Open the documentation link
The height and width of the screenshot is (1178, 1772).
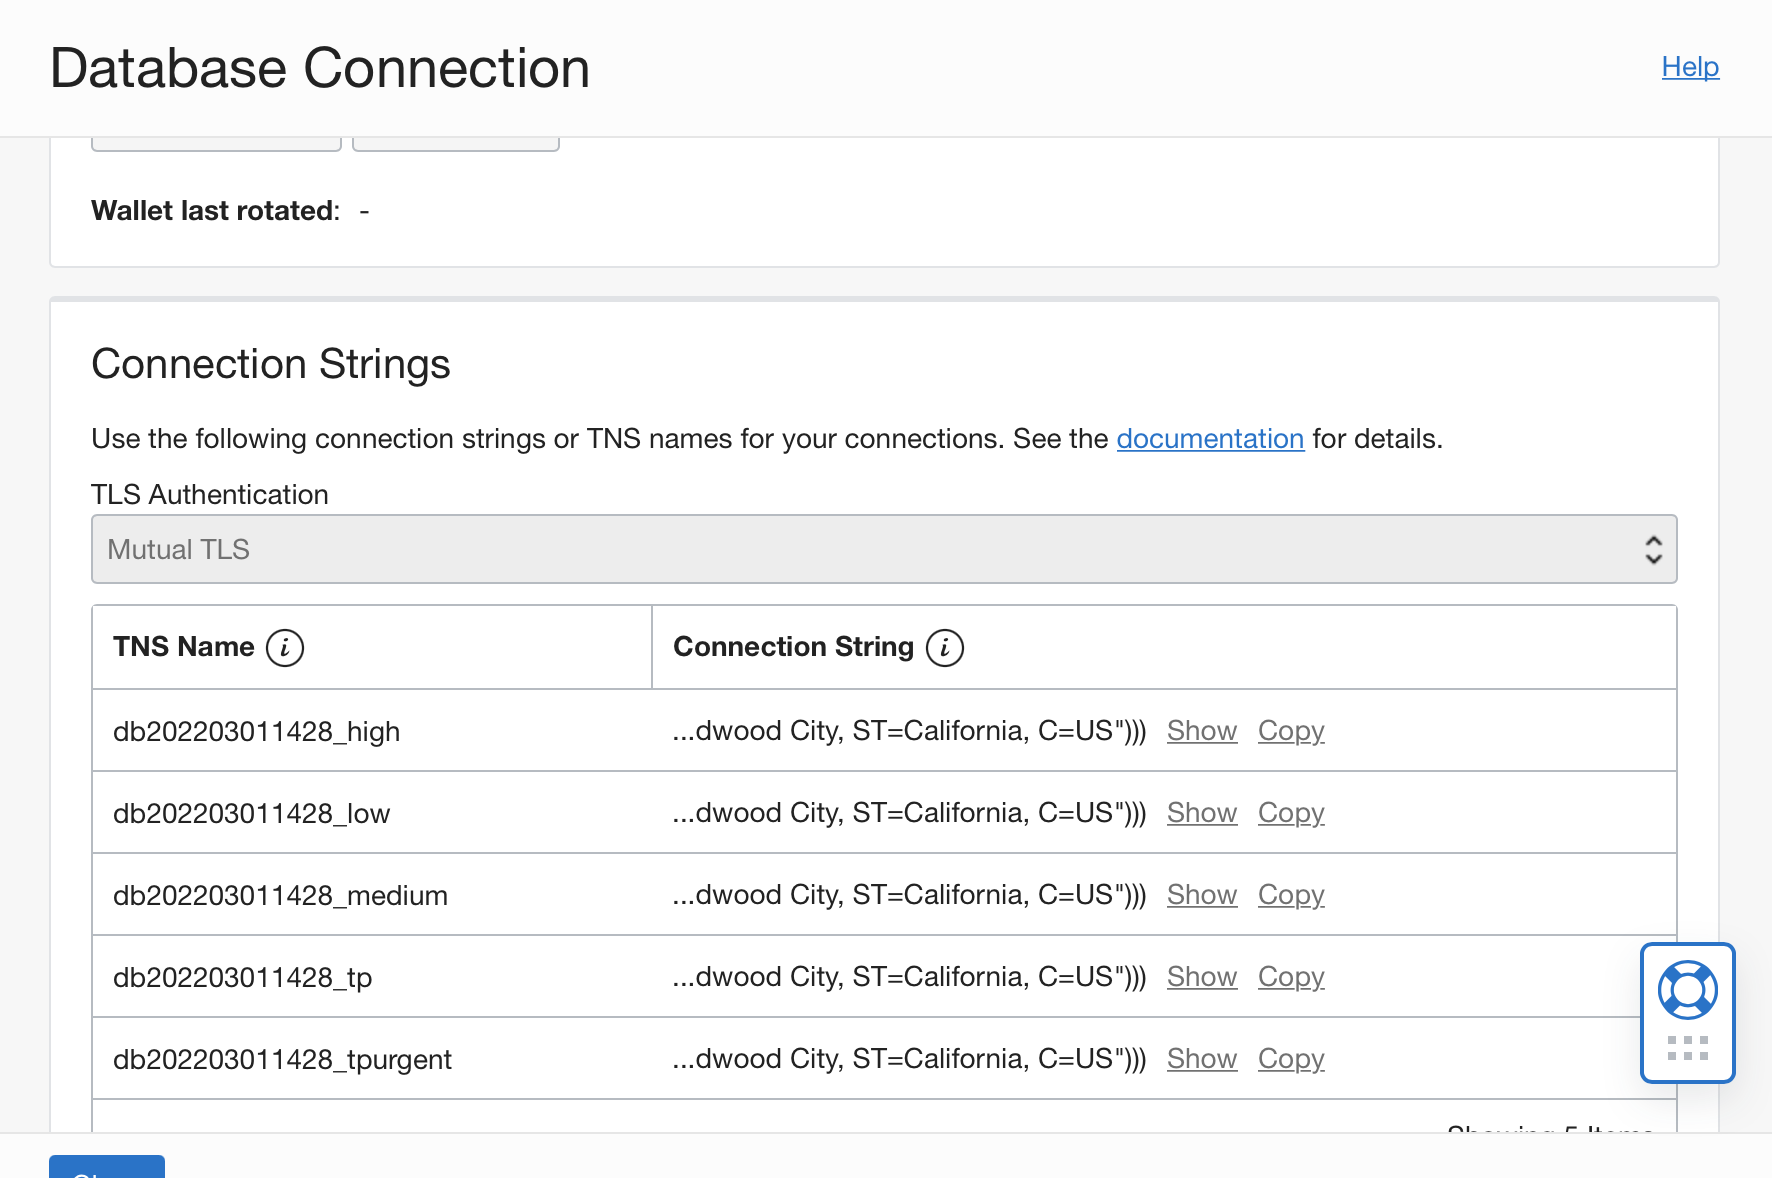[1210, 439]
